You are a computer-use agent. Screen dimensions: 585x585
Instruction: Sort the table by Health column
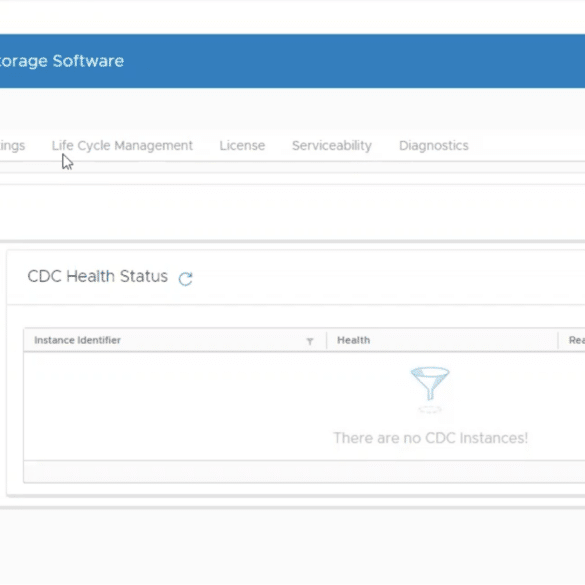pos(353,340)
